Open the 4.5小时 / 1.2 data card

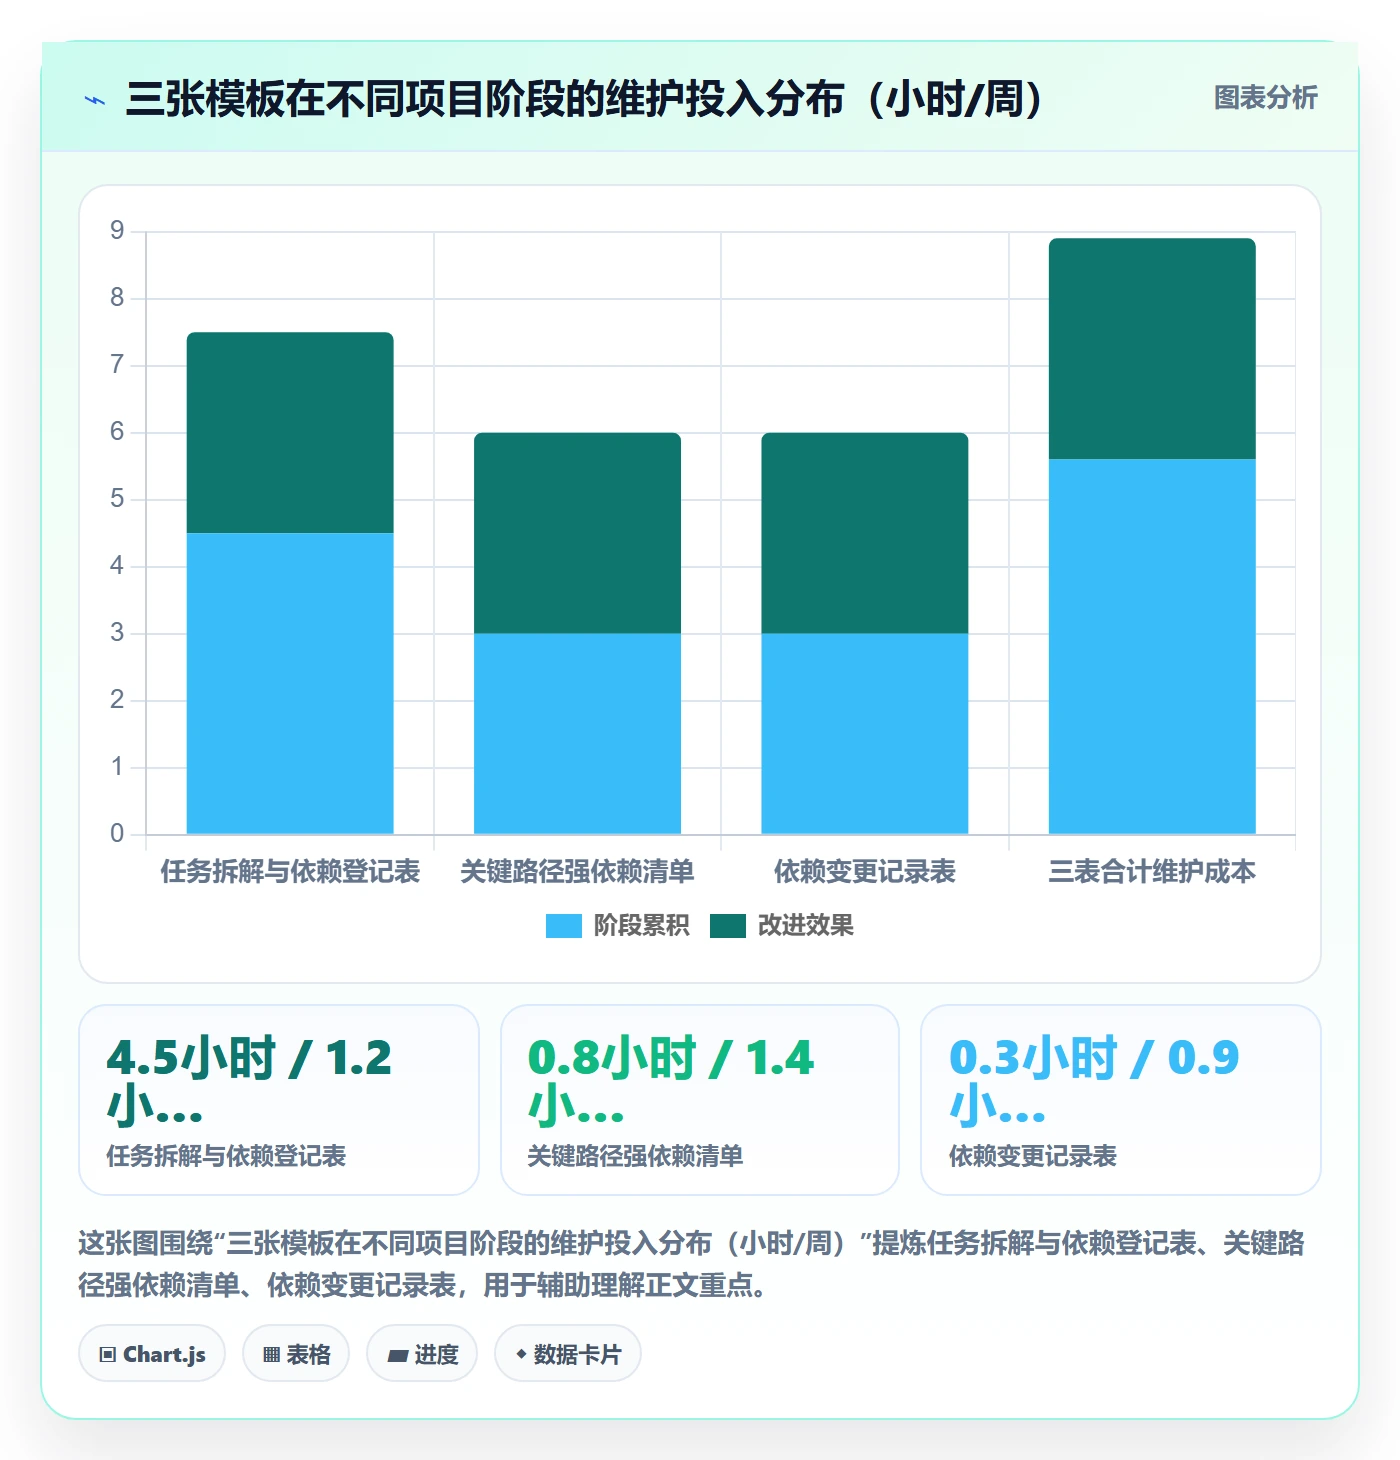pyautogui.click(x=279, y=1100)
